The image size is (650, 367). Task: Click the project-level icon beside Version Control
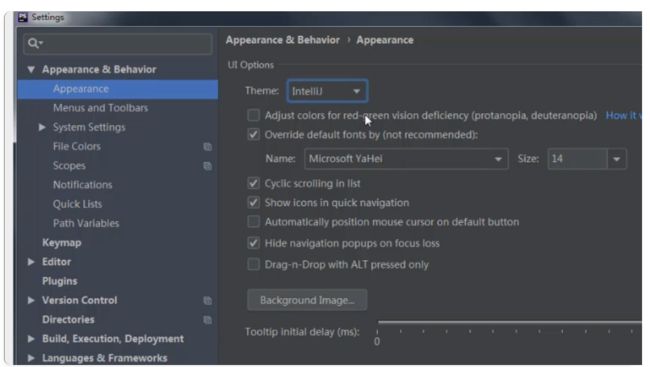tap(208, 301)
